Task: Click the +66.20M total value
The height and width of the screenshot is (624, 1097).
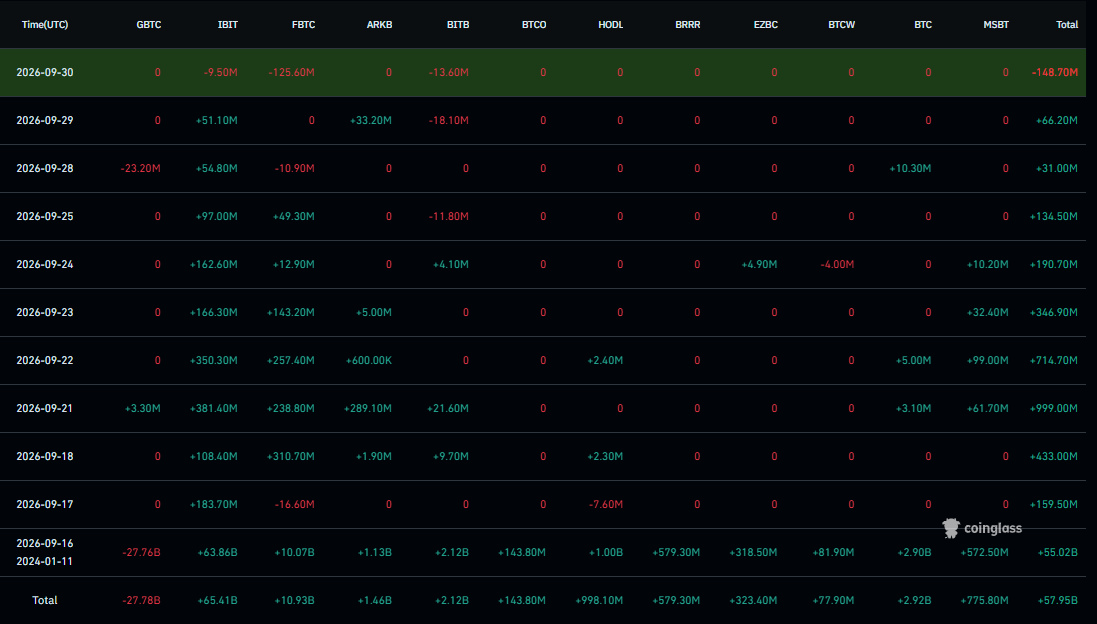Action: click(x=1056, y=120)
